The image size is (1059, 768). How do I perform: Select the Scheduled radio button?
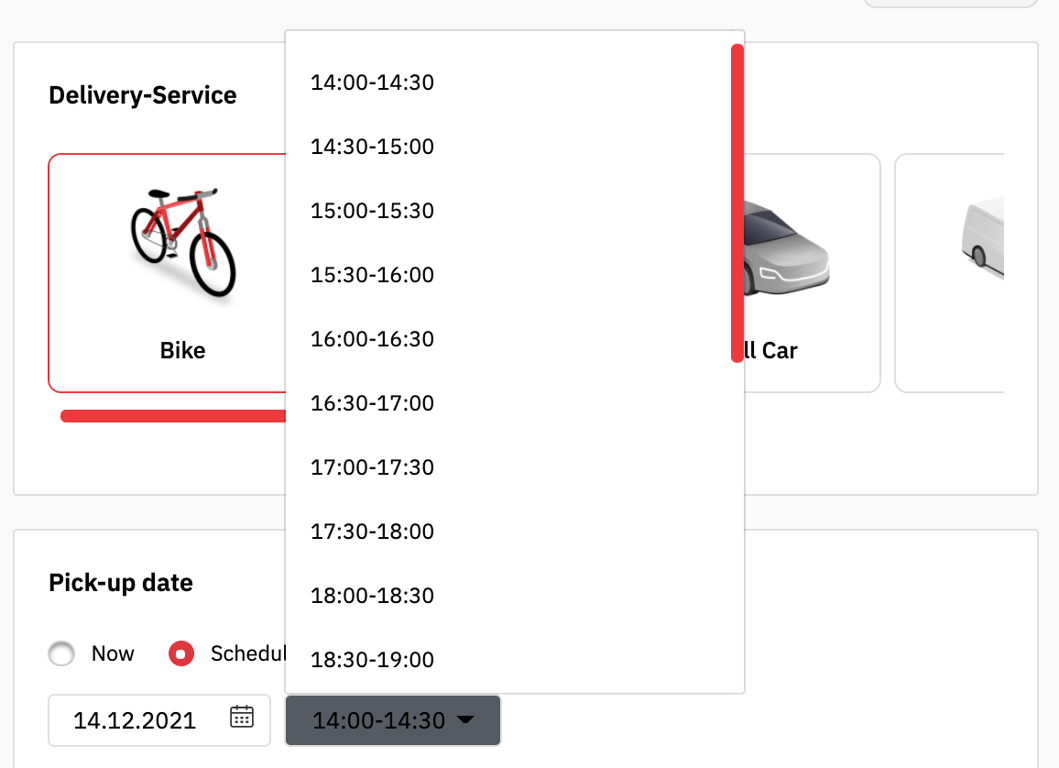pyautogui.click(x=181, y=653)
